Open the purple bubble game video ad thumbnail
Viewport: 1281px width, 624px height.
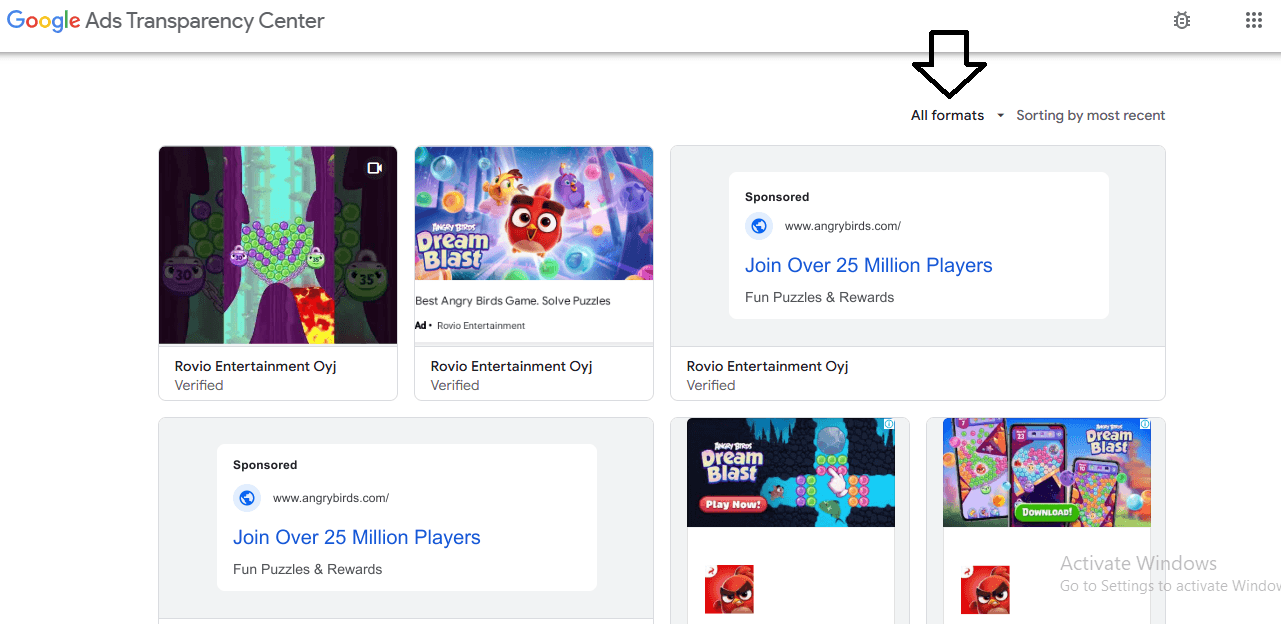(x=278, y=246)
